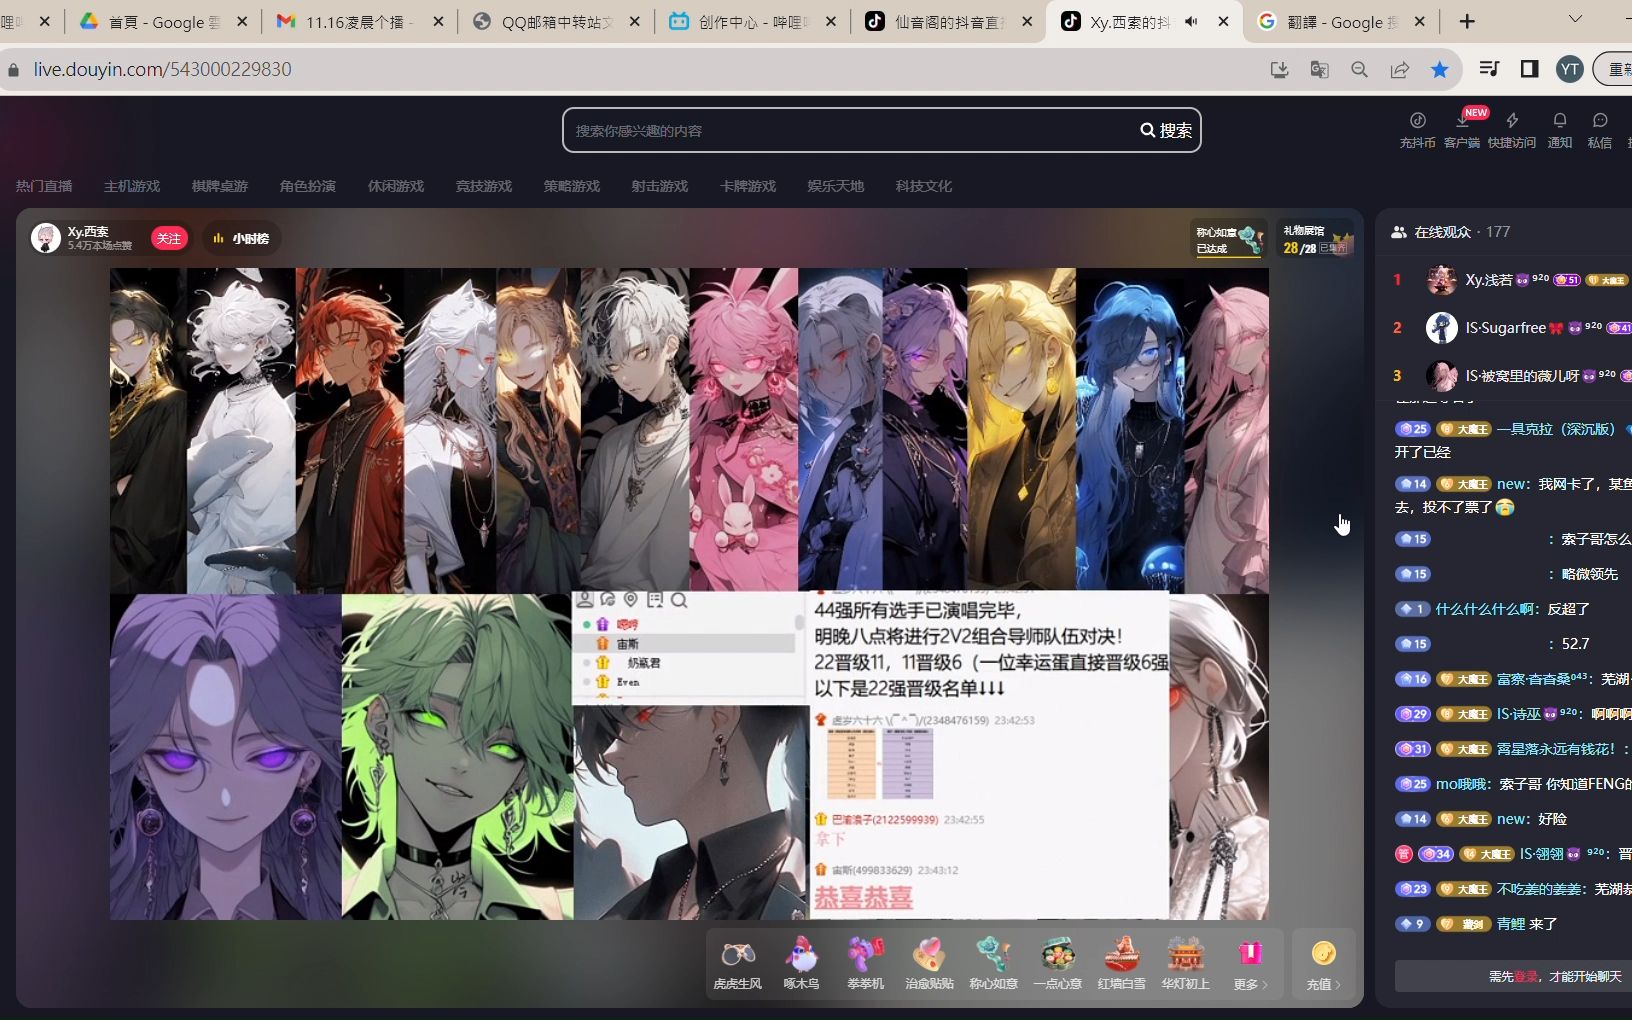Go to 角色扮演 category
Image resolution: width=1632 pixels, height=1020 pixels.
coord(308,186)
